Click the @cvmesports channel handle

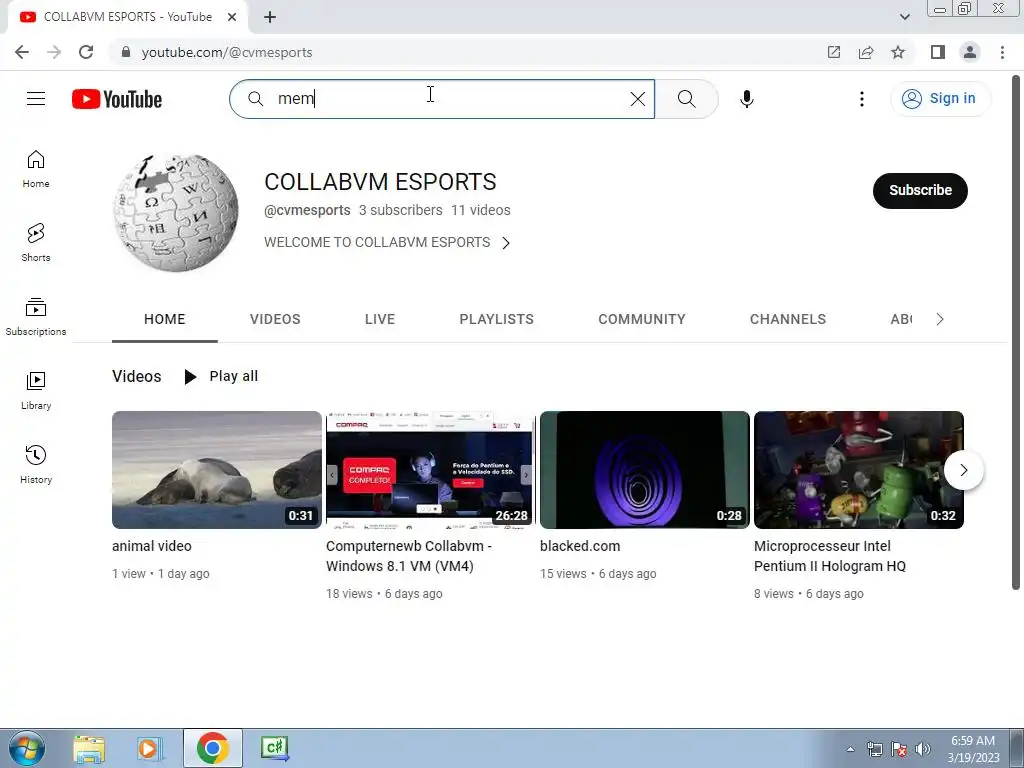307,210
